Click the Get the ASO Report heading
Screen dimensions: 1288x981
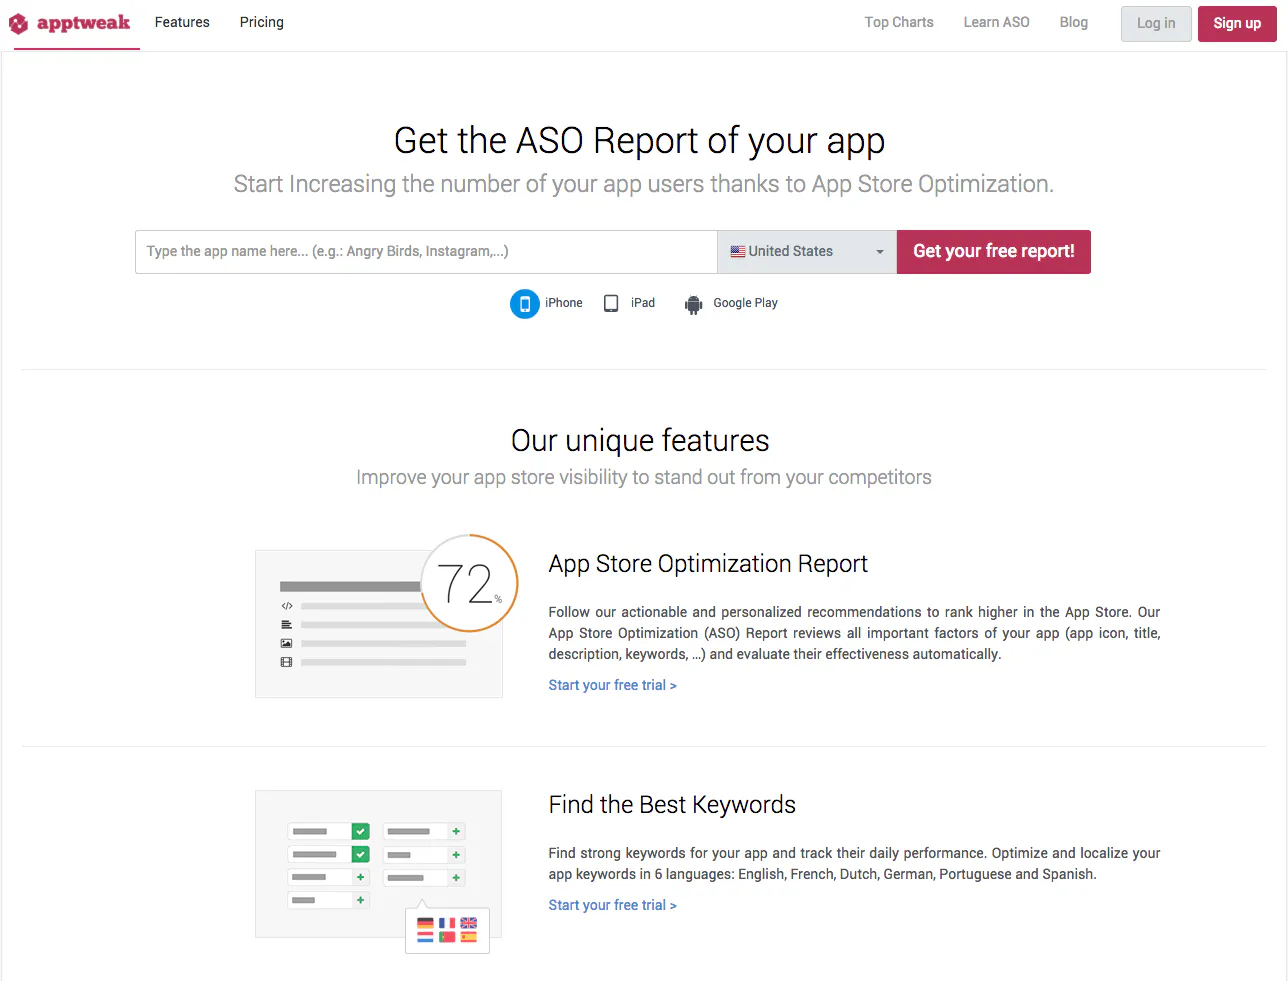(x=640, y=141)
